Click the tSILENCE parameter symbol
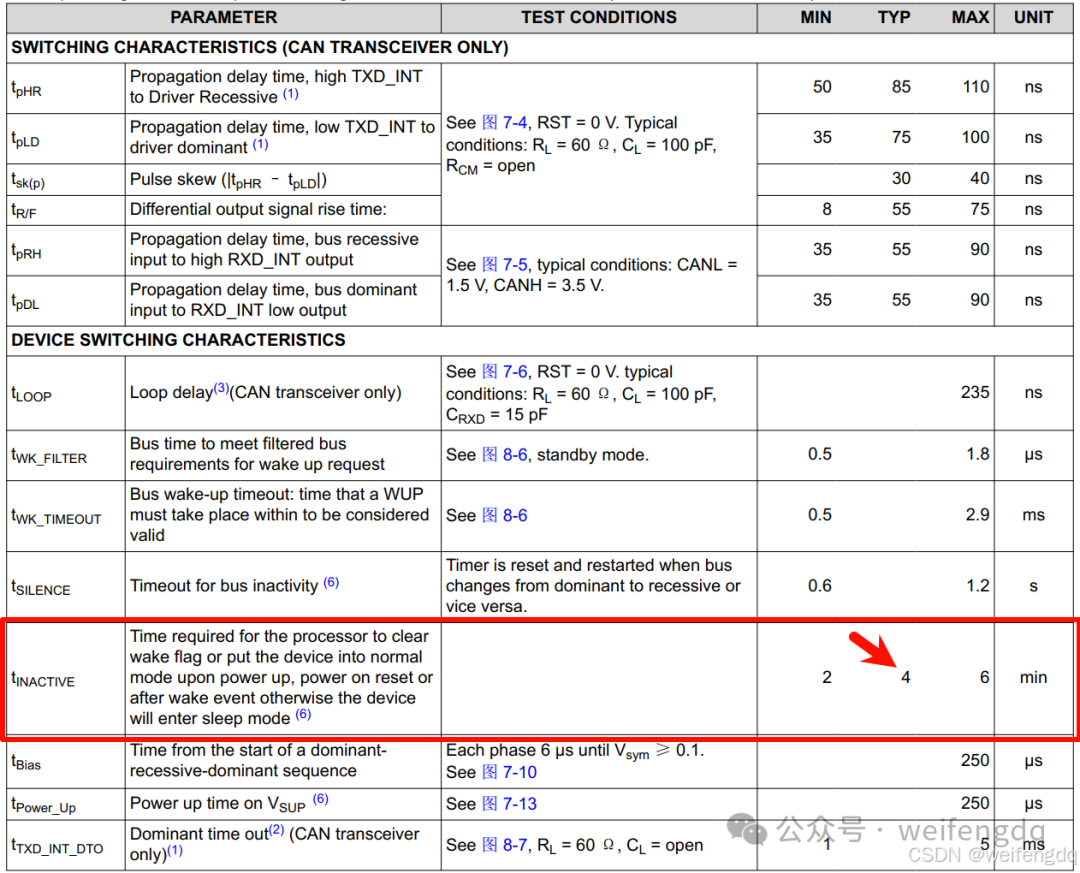The height and width of the screenshot is (873, 1080). point(41,588)
